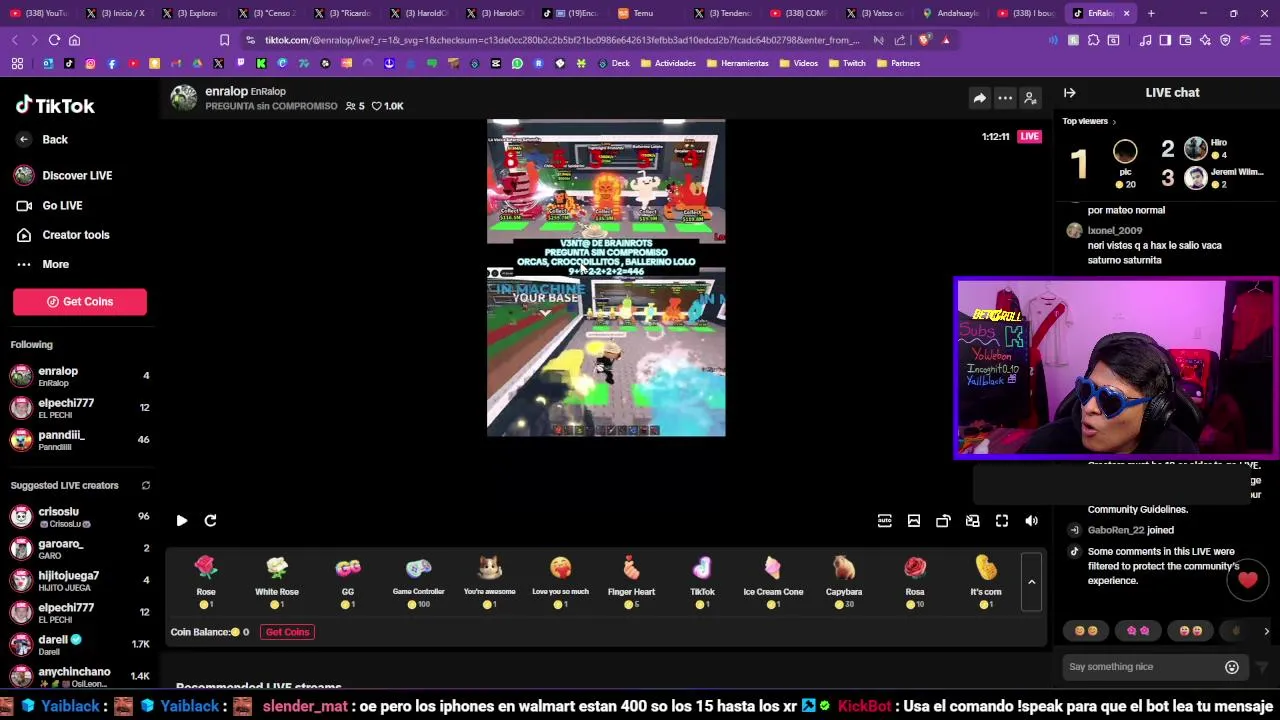Open followed creator panndiiii_
This screenshot has width=1280, height=720.
(x=80, y=439)
